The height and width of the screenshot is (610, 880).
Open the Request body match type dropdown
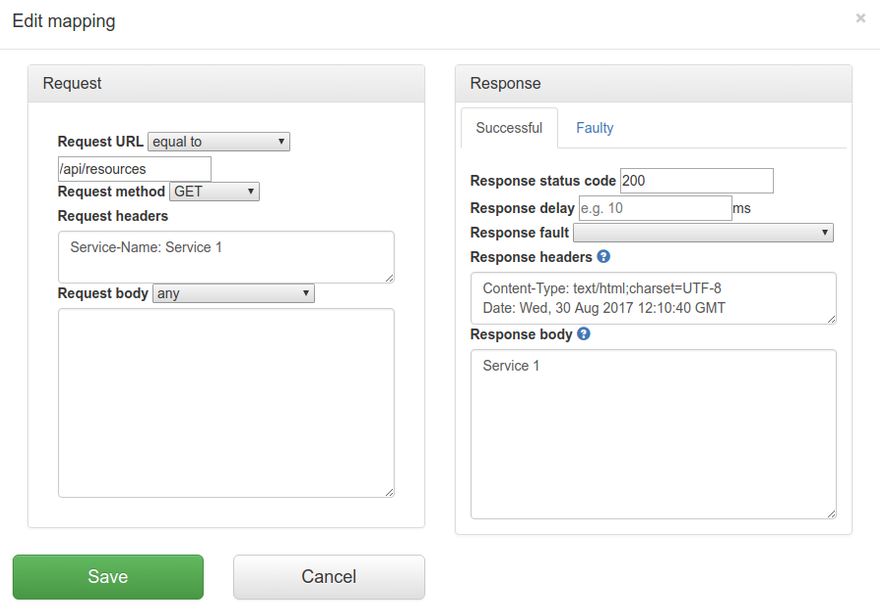(234, 293)
